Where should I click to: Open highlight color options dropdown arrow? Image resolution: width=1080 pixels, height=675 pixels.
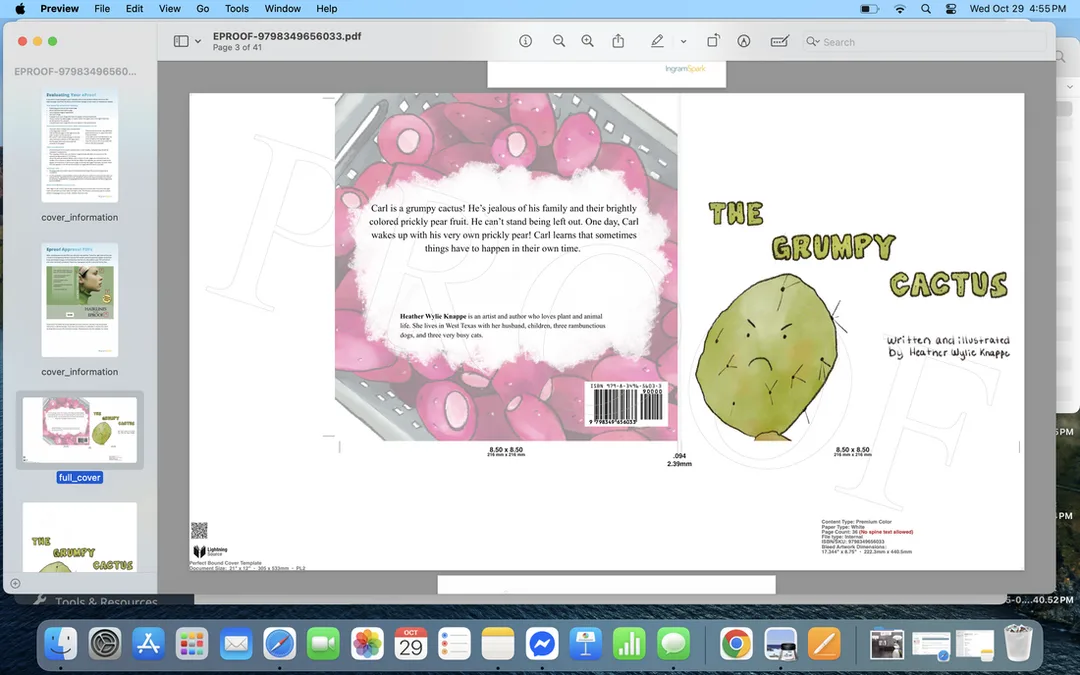pos(683,41)
